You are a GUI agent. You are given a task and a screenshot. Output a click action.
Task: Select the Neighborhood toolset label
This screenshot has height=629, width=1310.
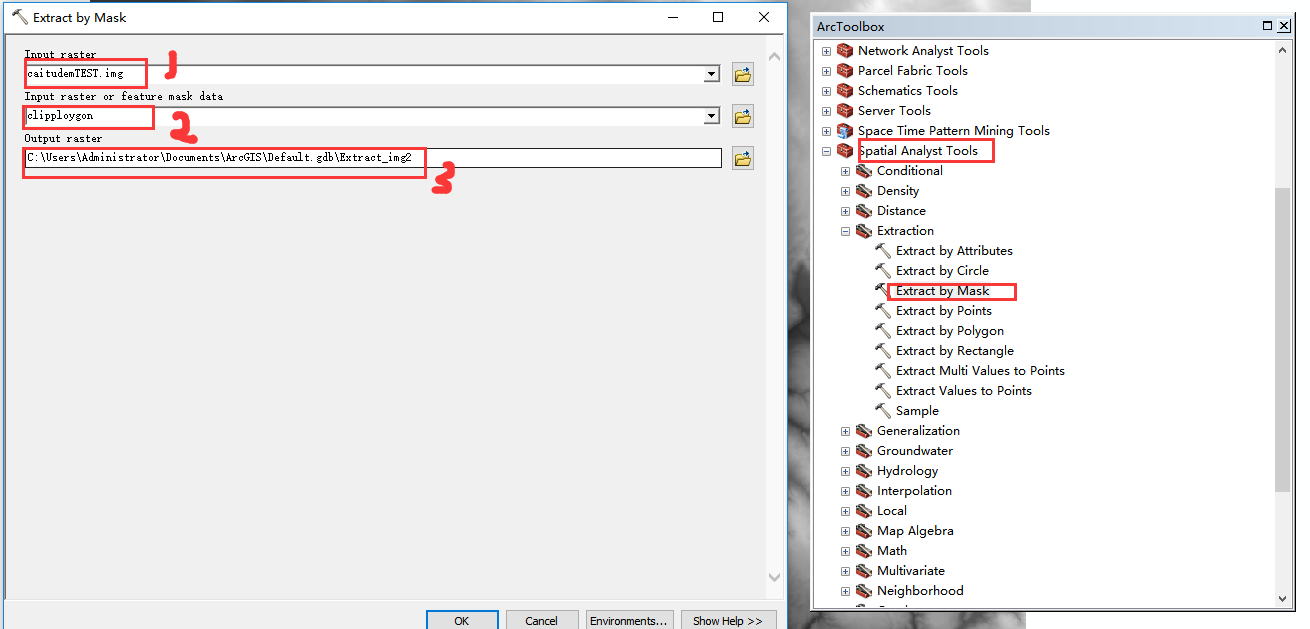[920, 591]
